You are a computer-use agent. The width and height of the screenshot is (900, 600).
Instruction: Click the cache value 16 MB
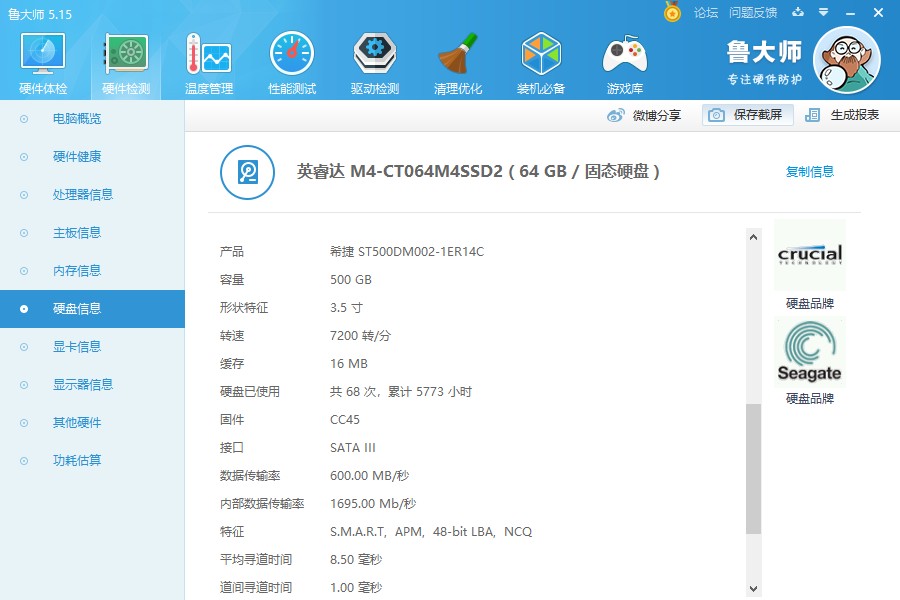point(349,363)
